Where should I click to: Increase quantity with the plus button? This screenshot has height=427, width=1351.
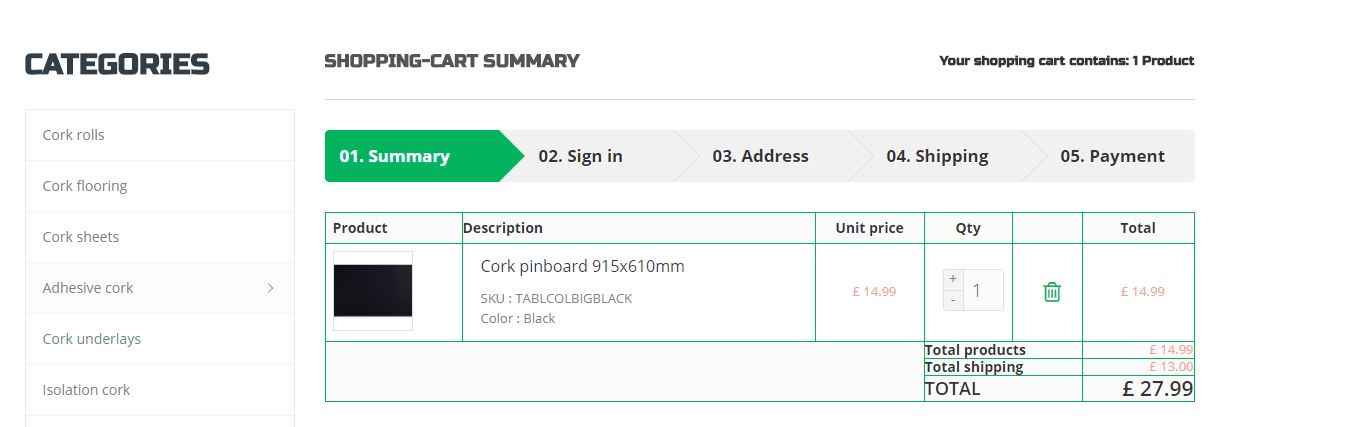(953, 279)
